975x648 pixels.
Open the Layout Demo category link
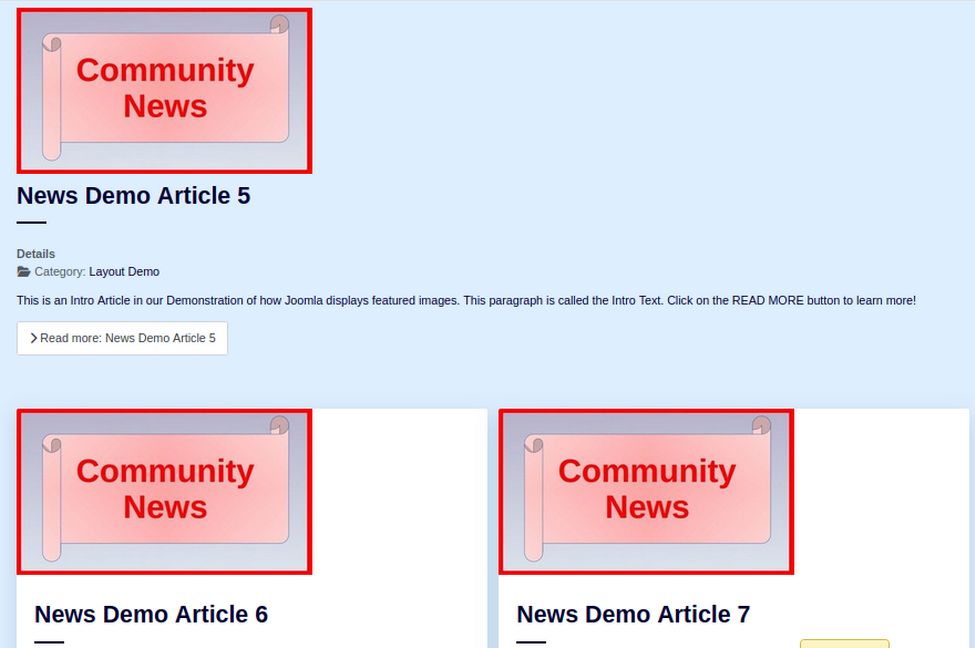pos(124,272)
